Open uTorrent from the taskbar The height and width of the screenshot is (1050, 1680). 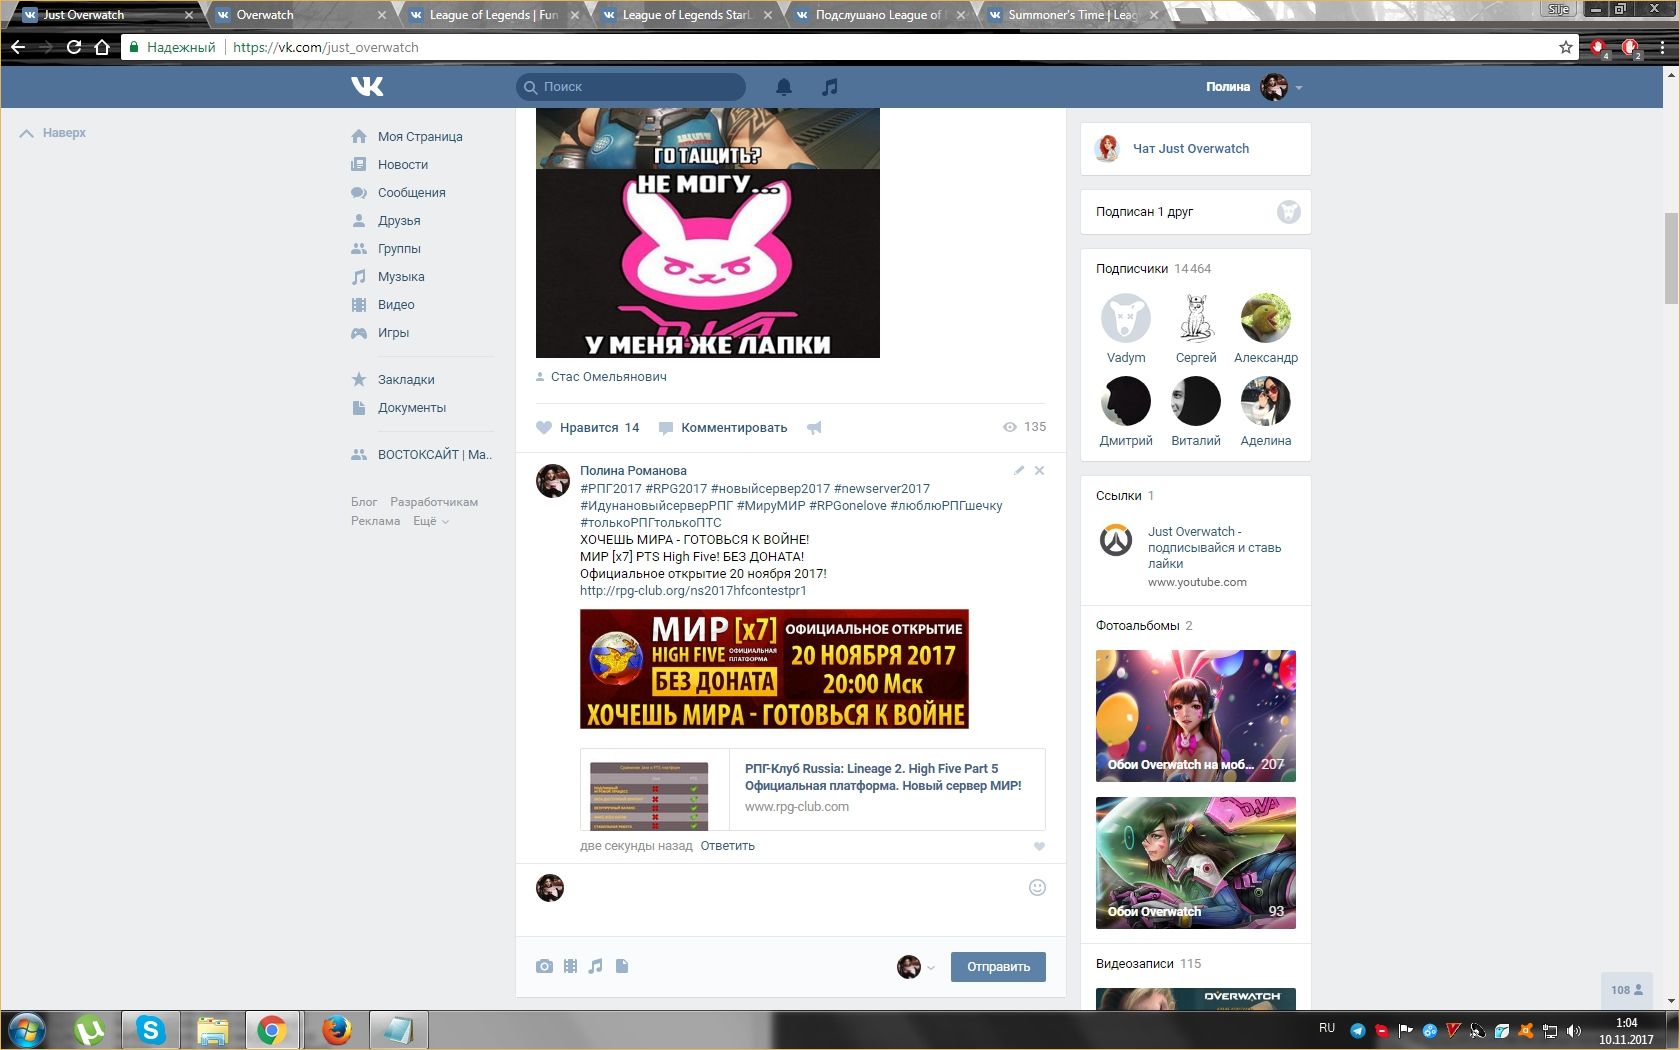(90, 1030)
